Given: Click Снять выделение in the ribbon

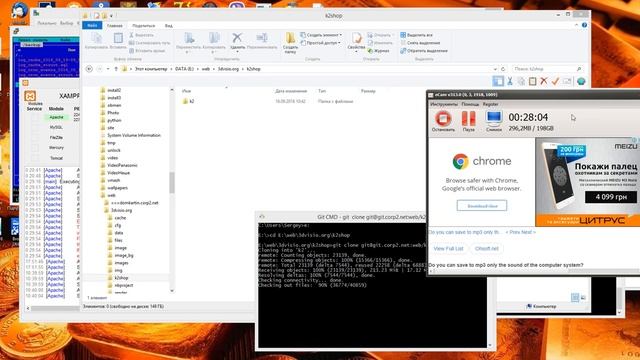Looking at the screenshot, I should [420, 43].
